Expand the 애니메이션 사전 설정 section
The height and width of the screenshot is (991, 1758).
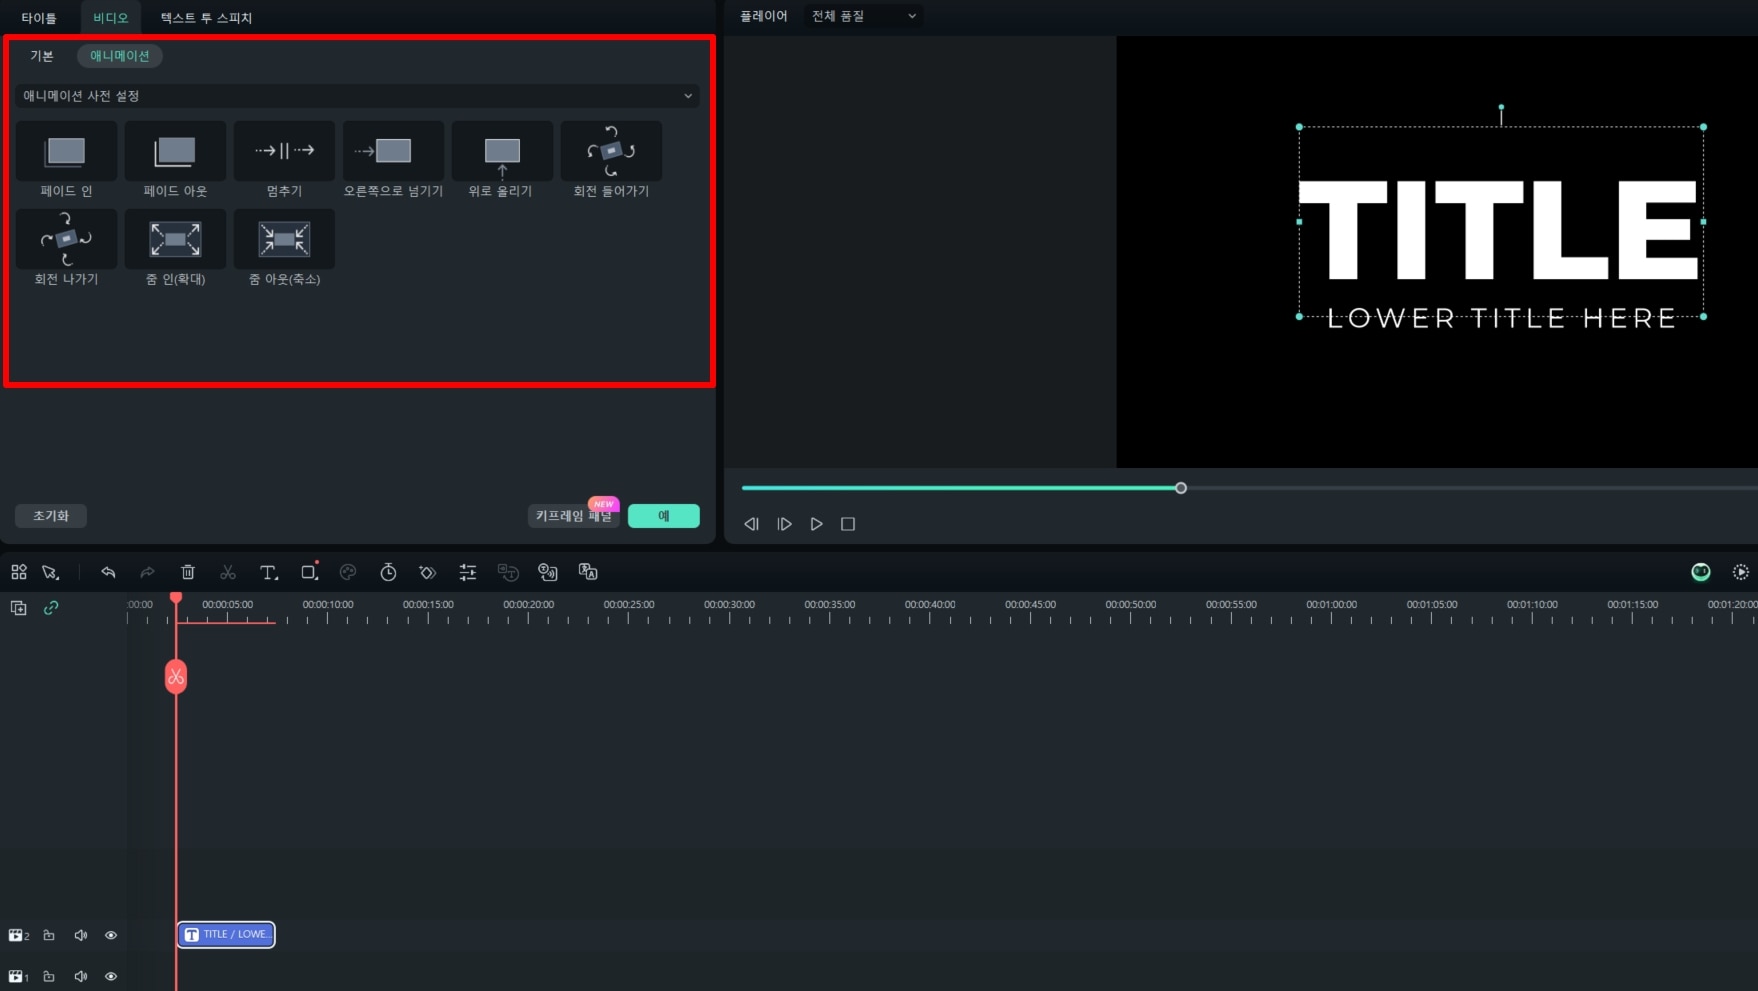click(x=357, y=96)
